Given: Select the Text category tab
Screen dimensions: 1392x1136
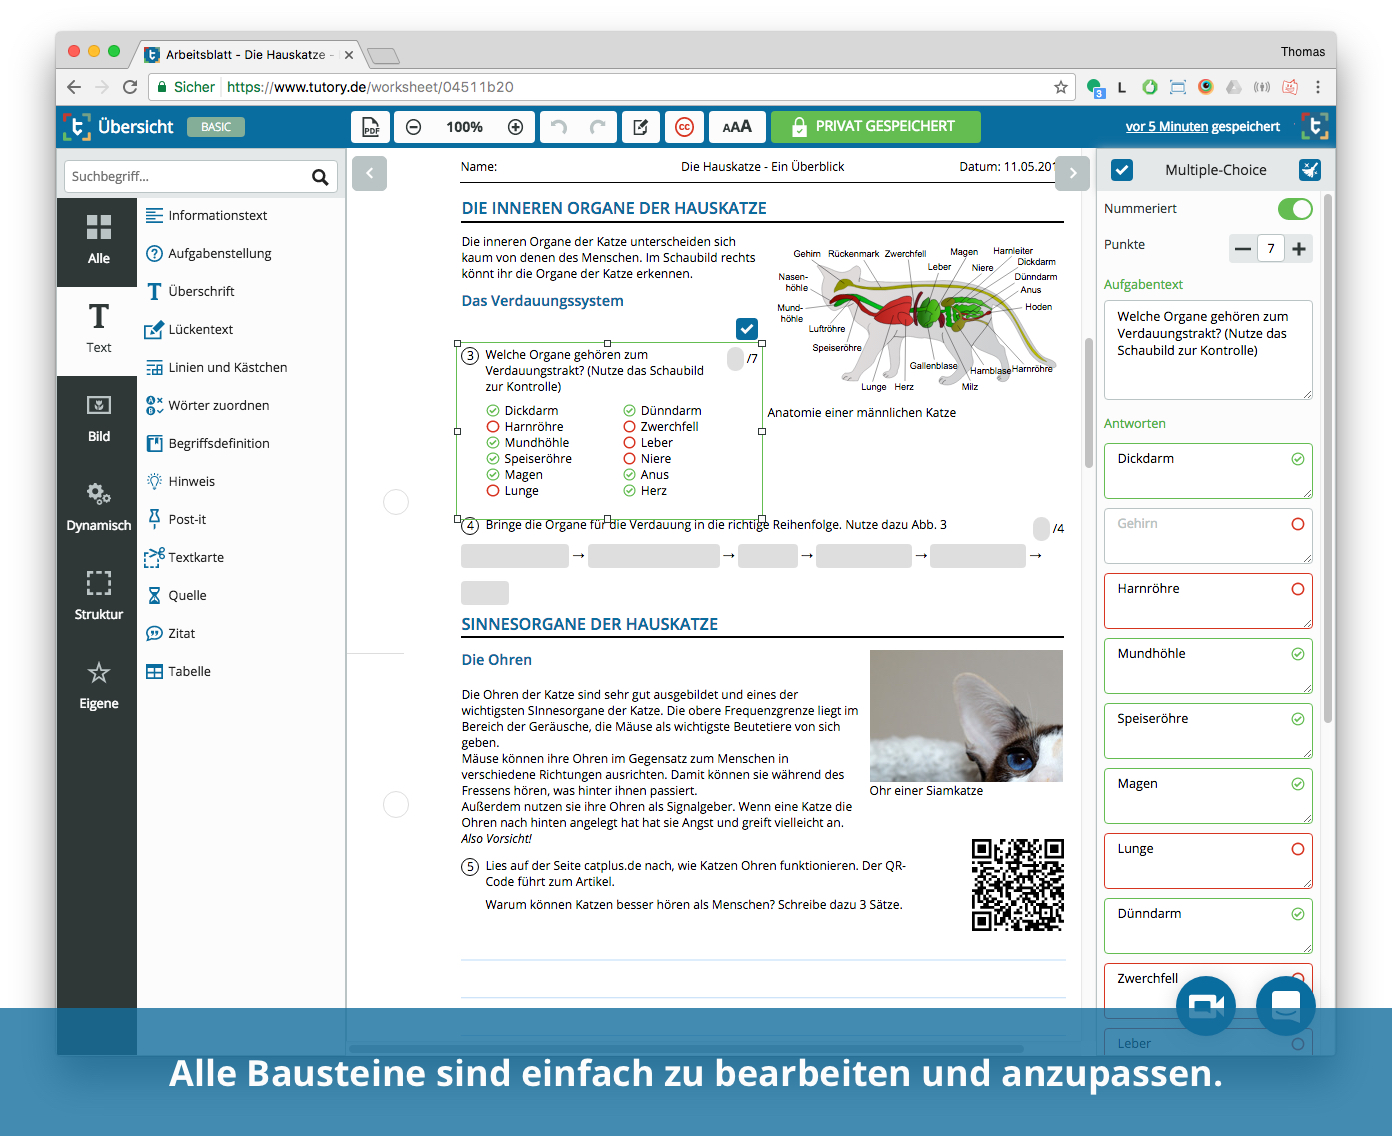Looking at the screenshot, I should (x=98, y=330).
